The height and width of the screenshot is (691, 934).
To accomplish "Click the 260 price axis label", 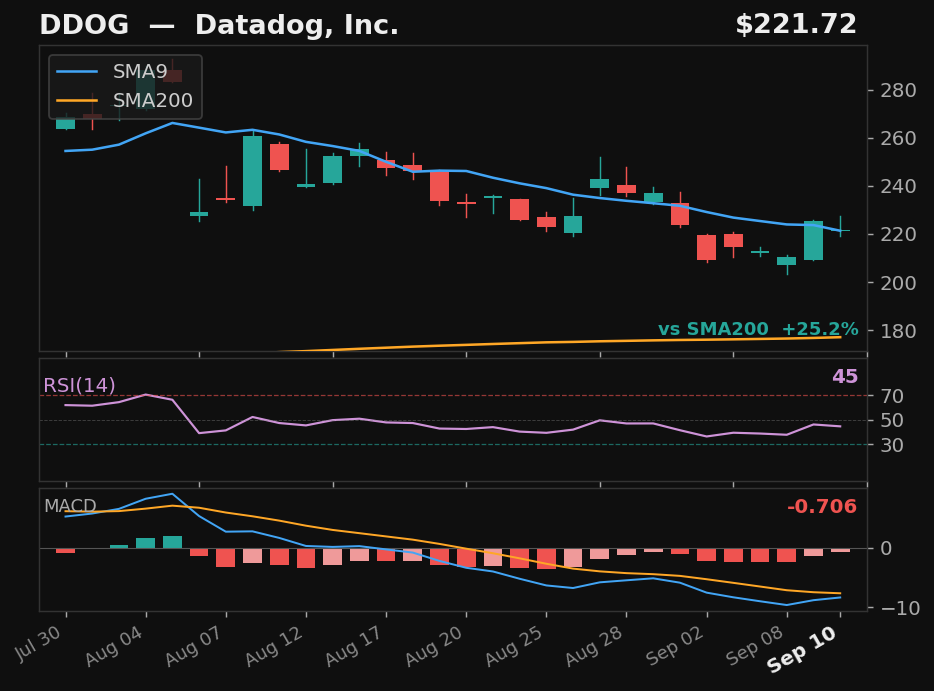I will click(898, 138).
